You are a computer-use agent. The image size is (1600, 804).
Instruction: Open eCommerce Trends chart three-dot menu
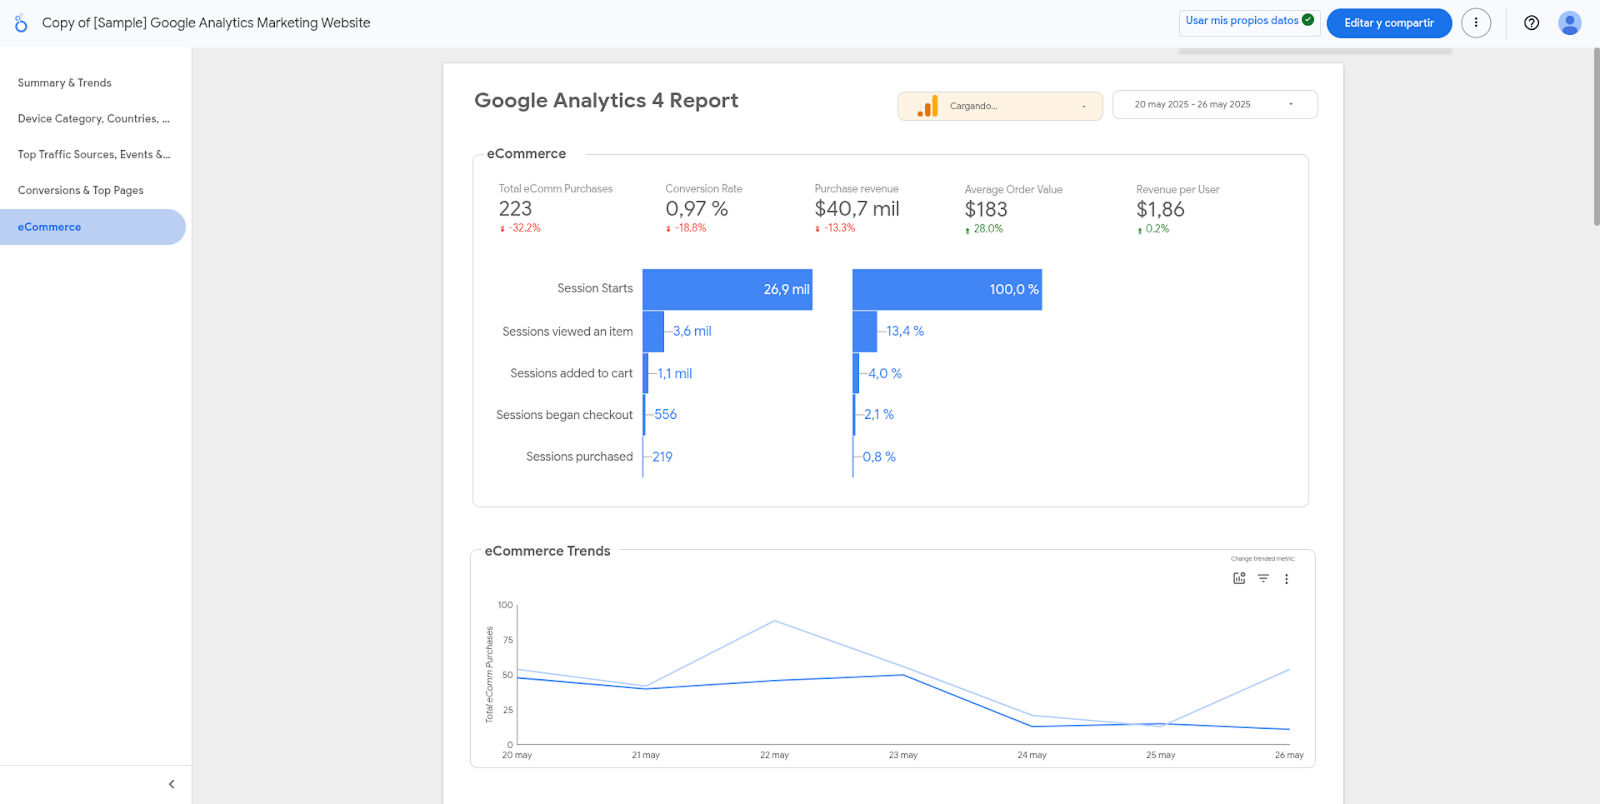click(x=1286, y=579)
